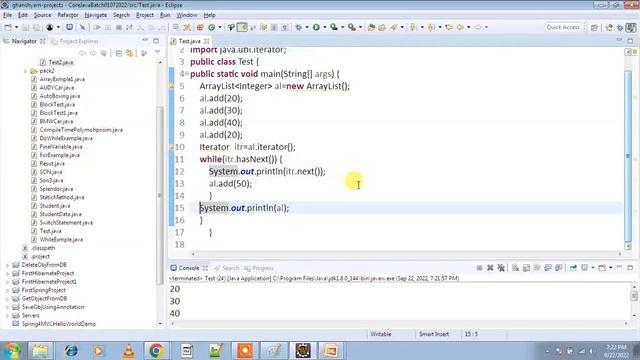Open Eclipse icon in the Windows taskbar

pos(303,351)
